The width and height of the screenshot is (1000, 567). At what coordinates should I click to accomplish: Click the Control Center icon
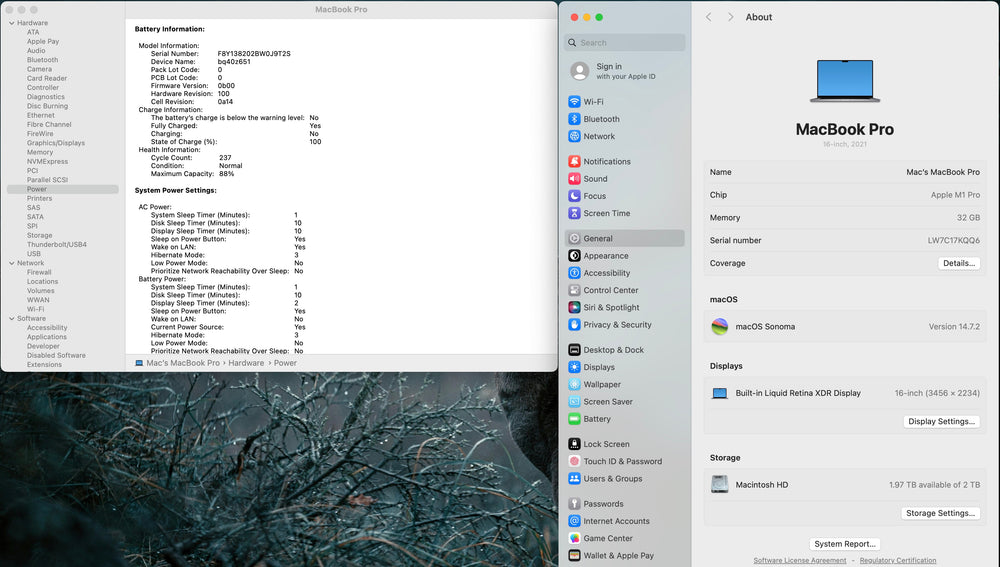coord(574,290)
